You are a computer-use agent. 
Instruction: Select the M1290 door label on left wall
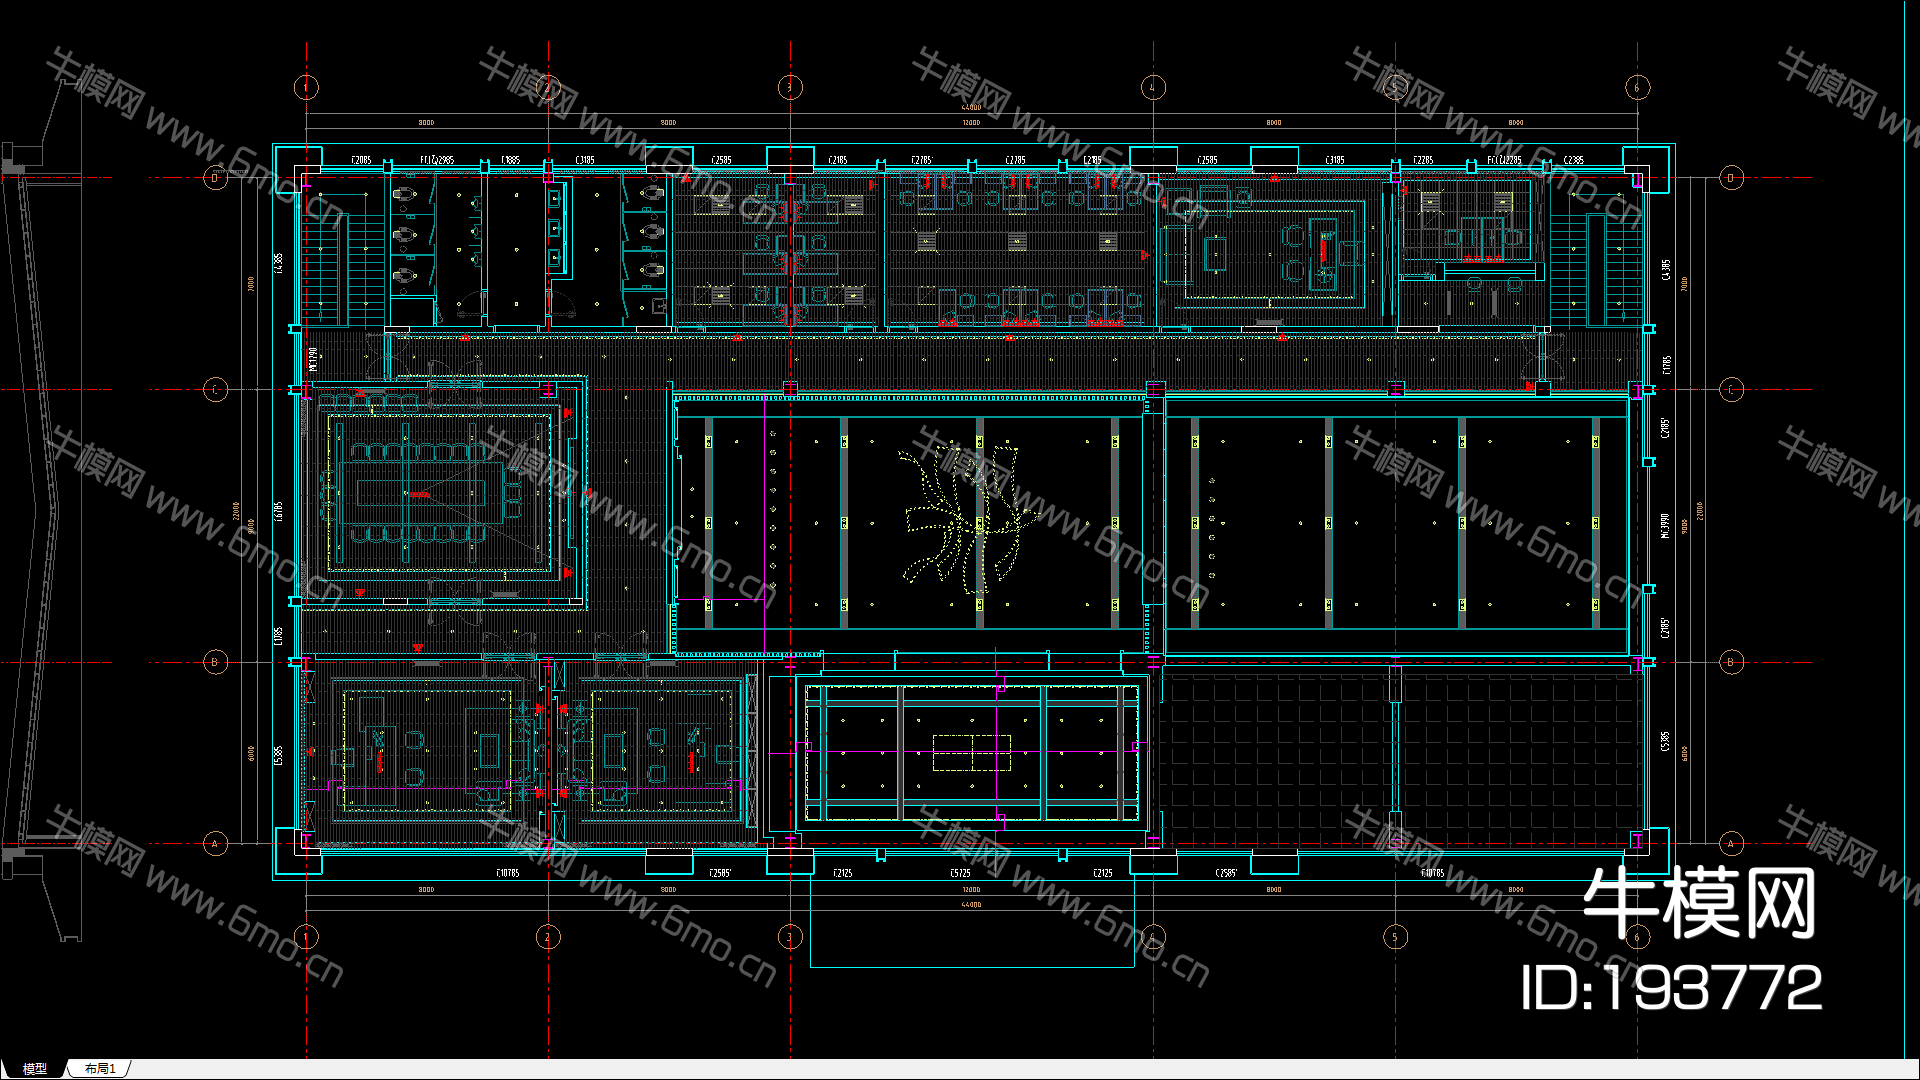(x=313, y=358)
